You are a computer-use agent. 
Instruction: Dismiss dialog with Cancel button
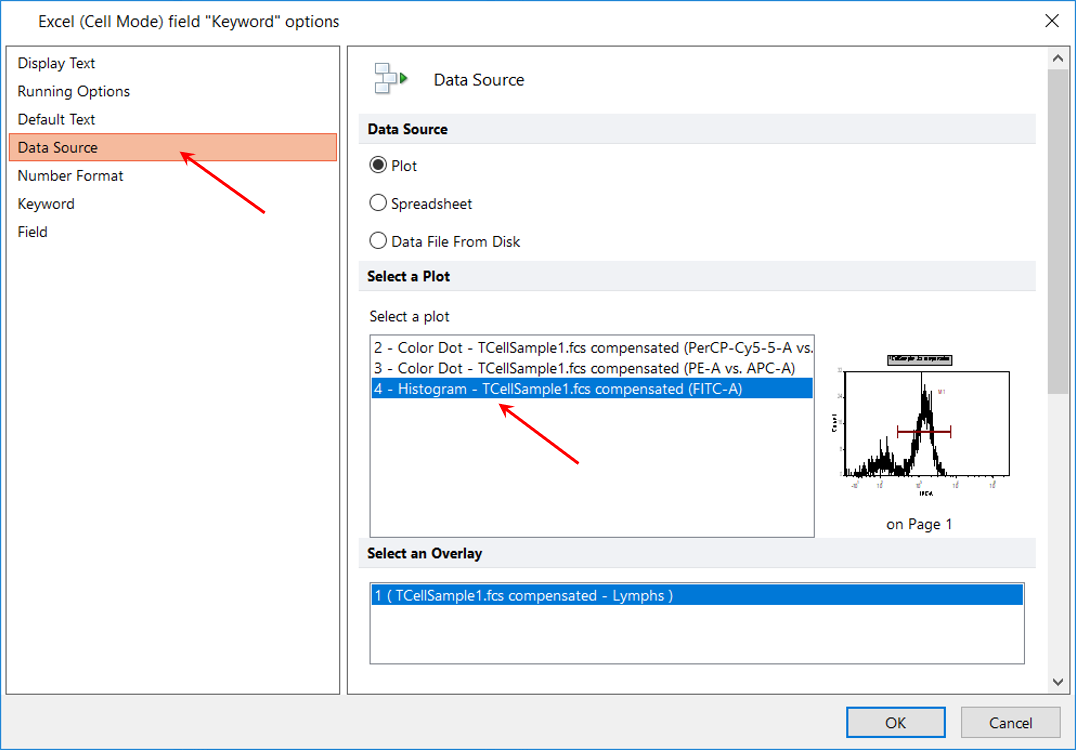point(1010,722)
